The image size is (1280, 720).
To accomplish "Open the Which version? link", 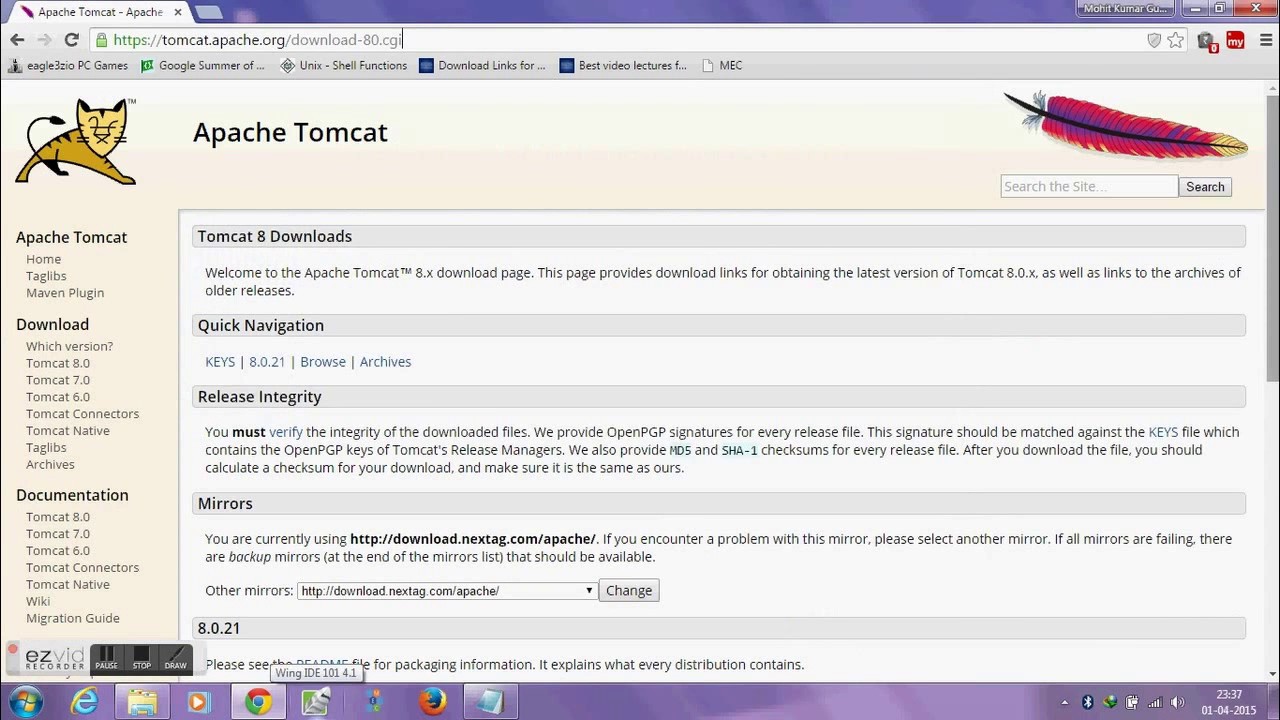I will 69,346.
